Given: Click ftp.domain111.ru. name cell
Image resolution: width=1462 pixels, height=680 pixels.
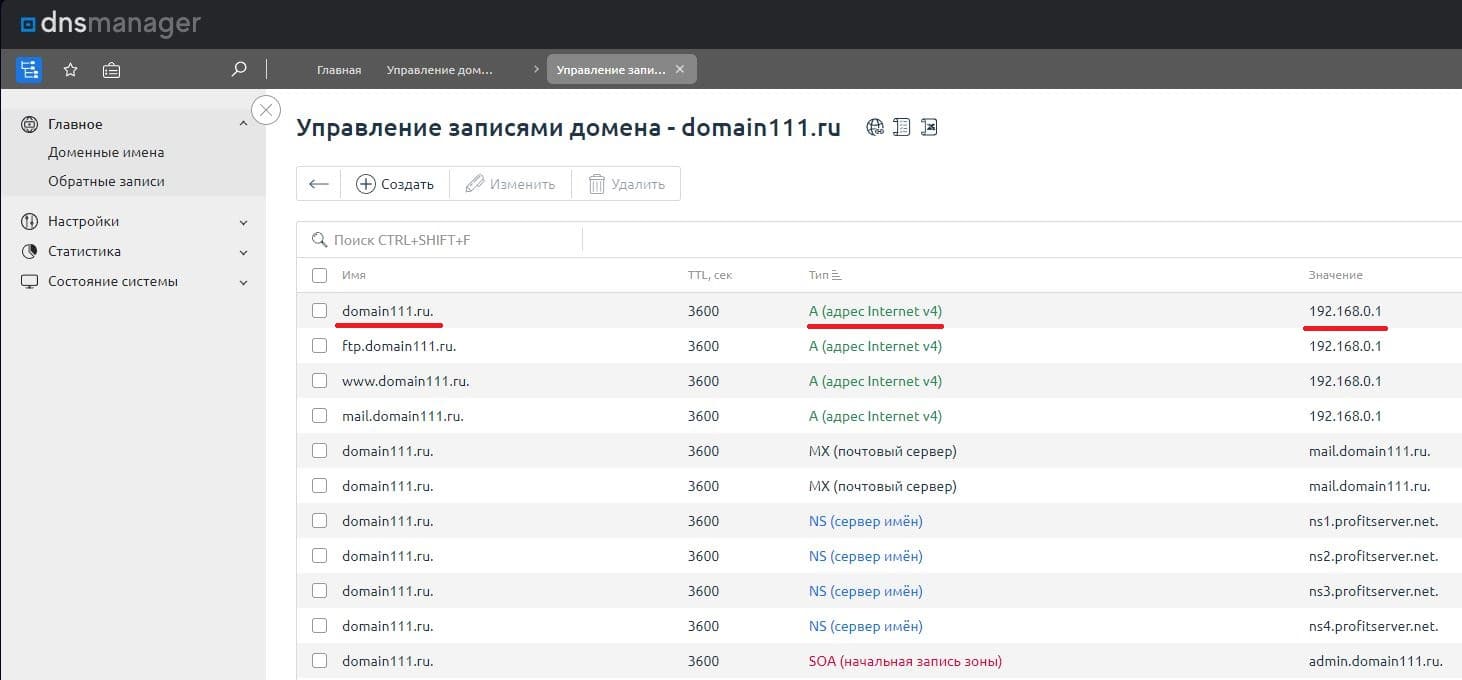Looking at the screenshot, I should (399, 346).
